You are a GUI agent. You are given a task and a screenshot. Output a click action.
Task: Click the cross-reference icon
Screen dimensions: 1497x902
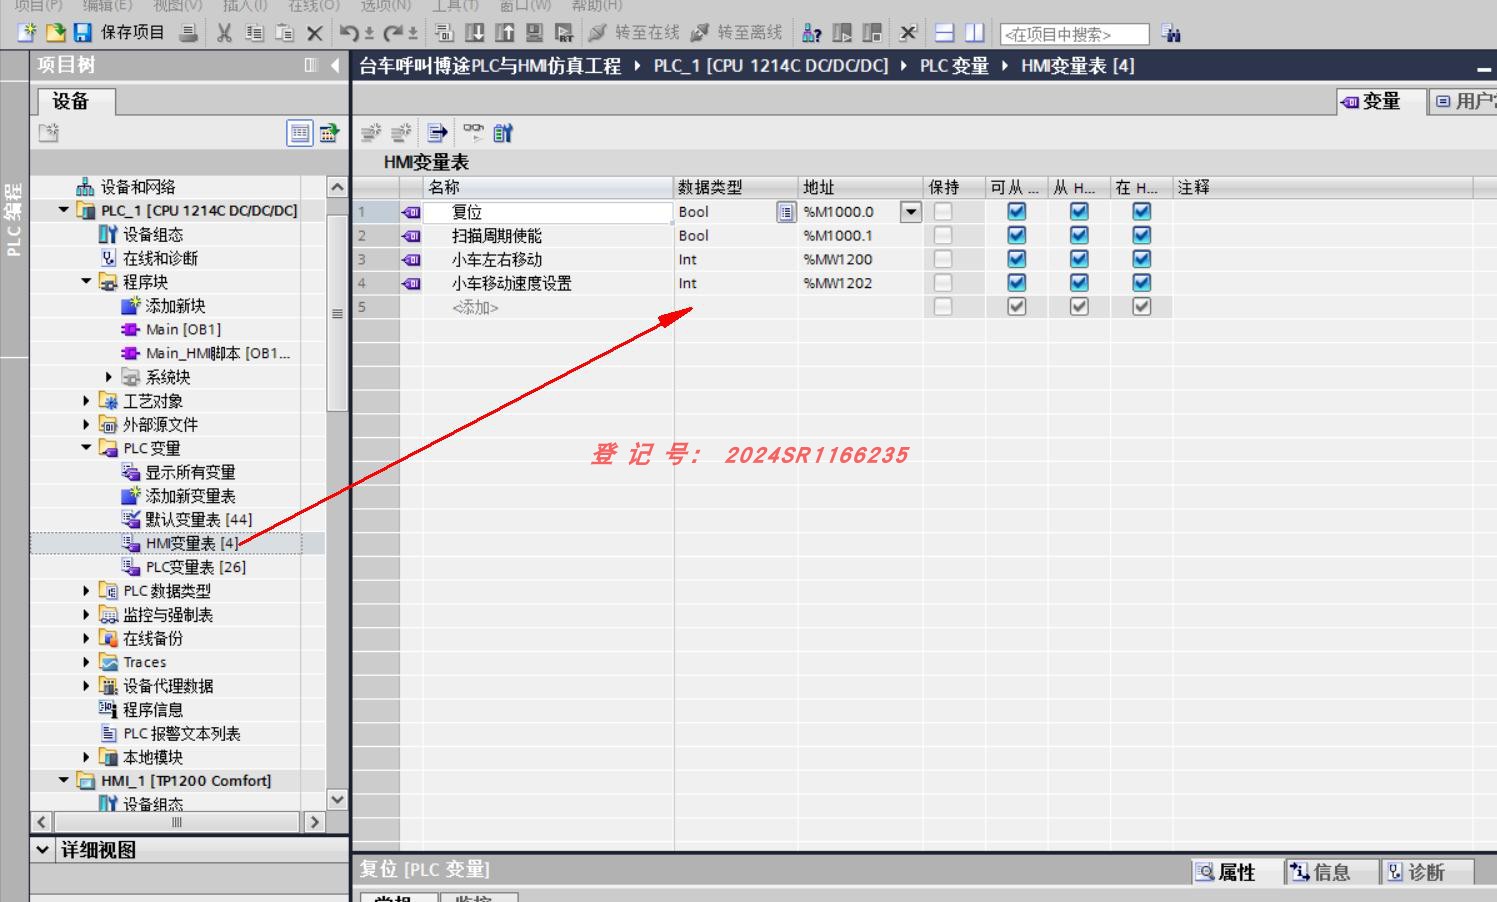tap(908, 33)
